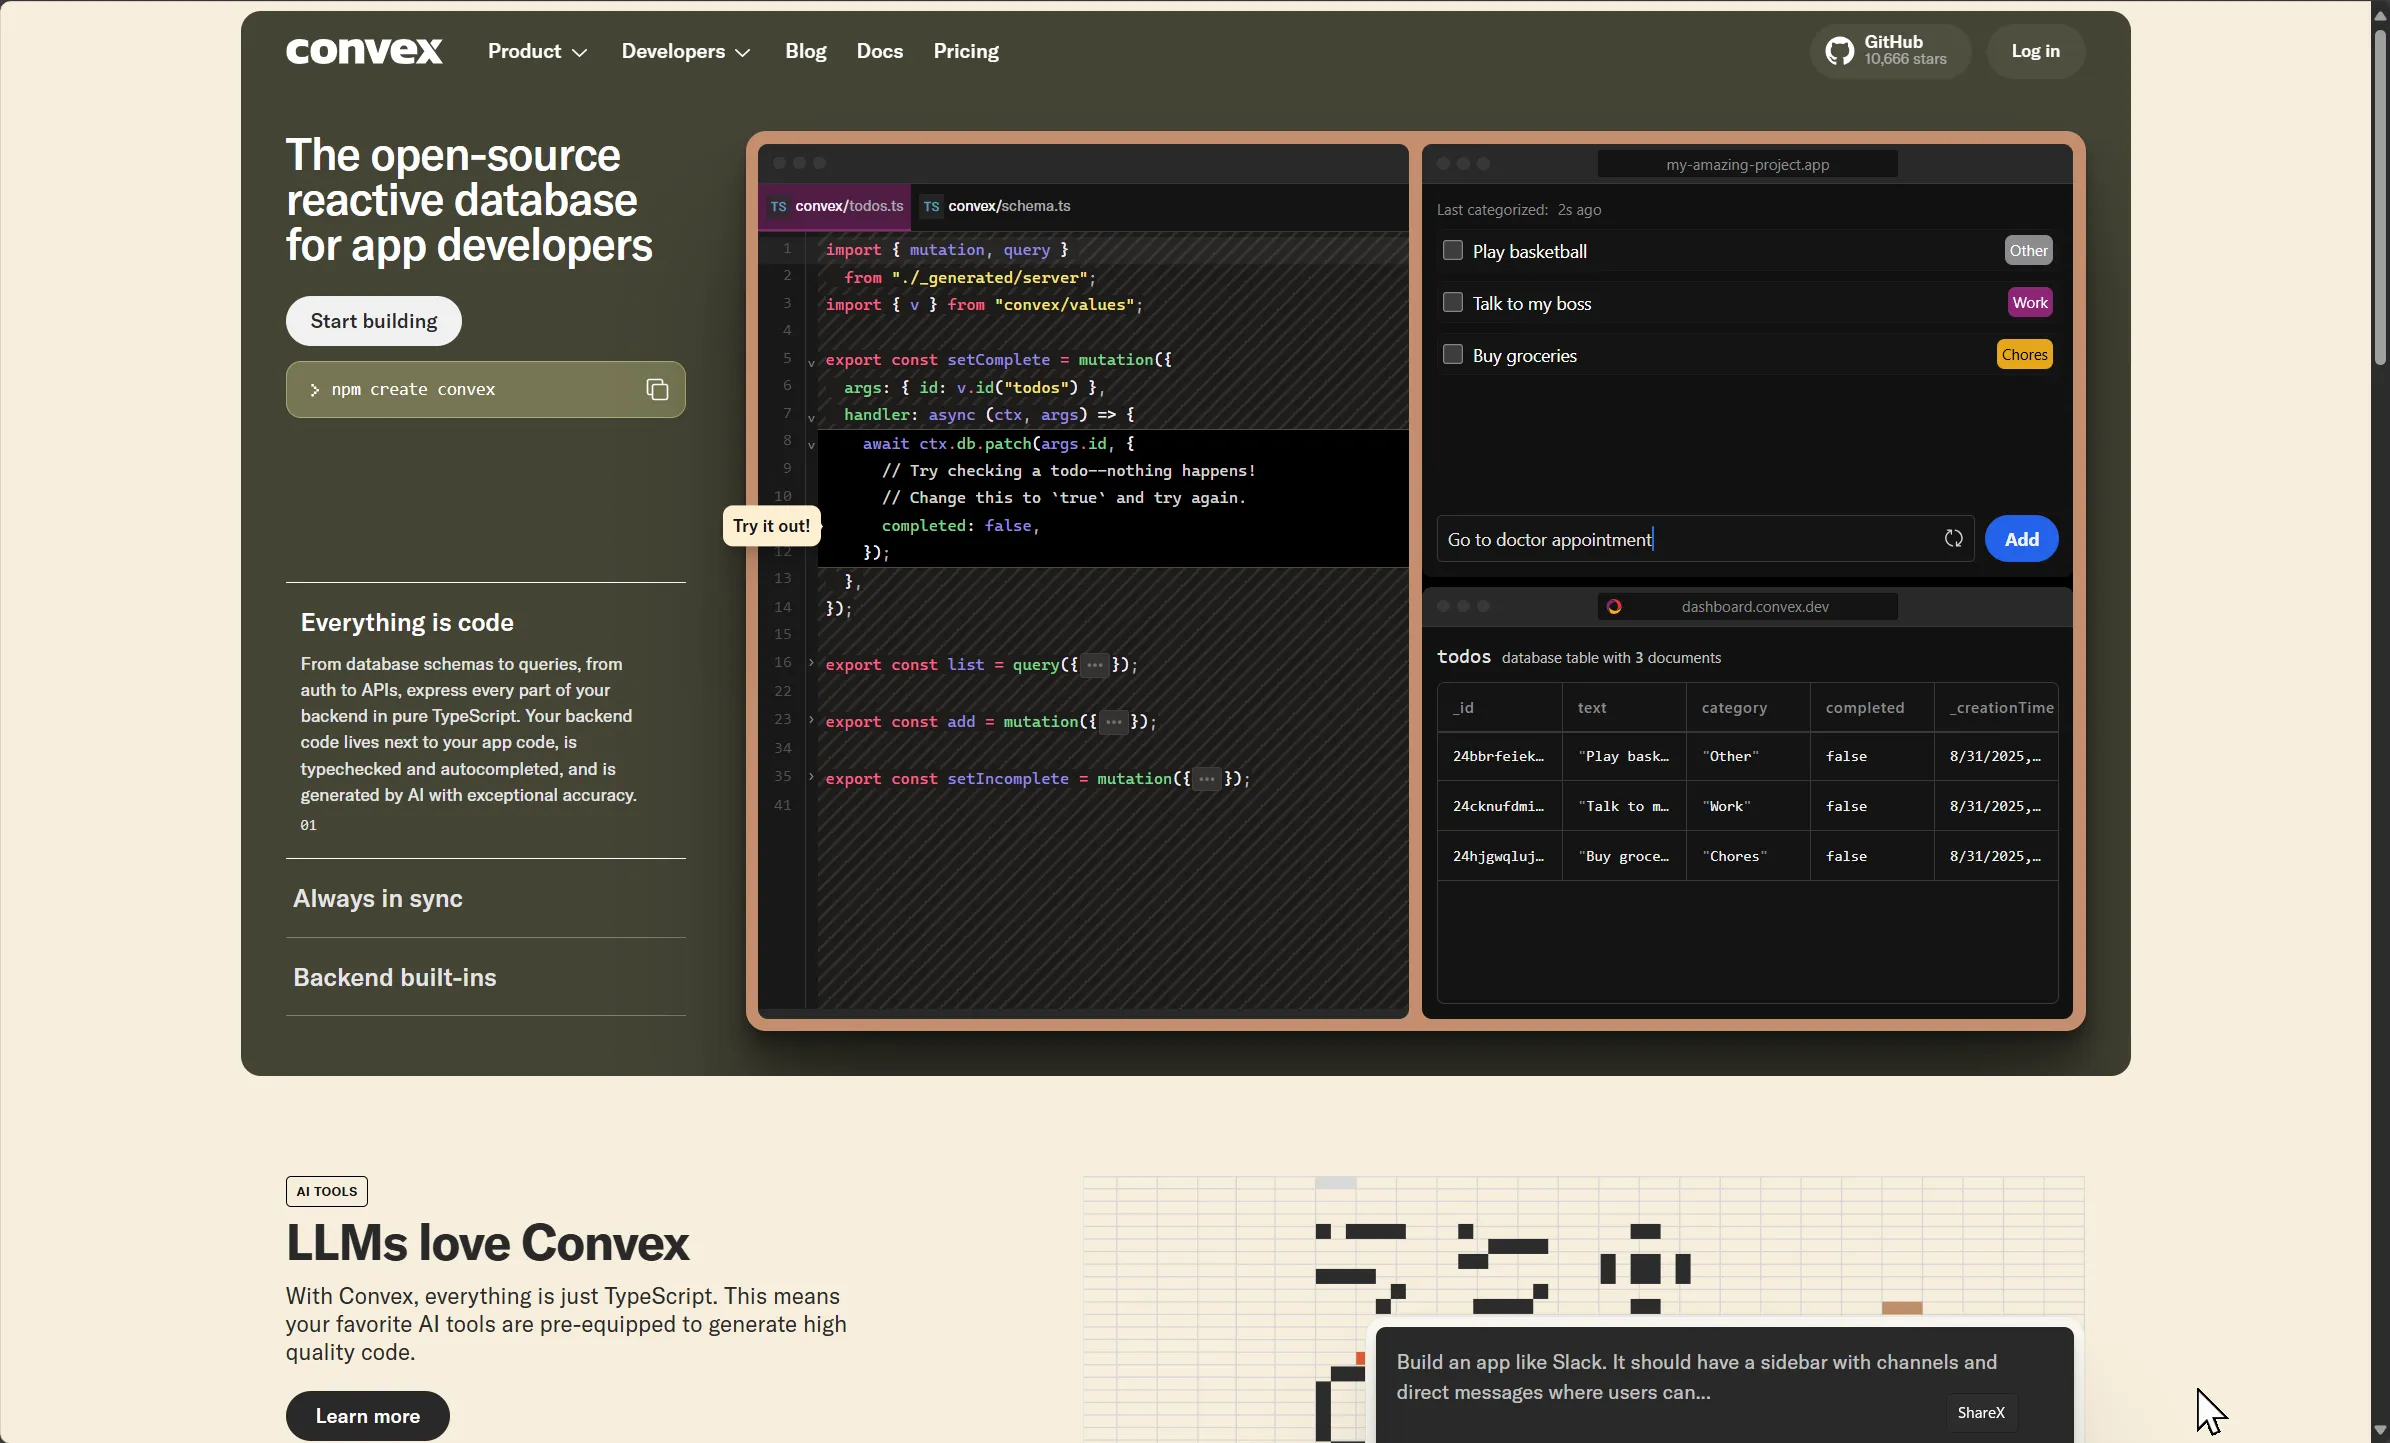The width and height of the screenshot is (2390, 1443).
Task: Select the 24cknufdmi… id cell
Action: [x=1500, y=806]
